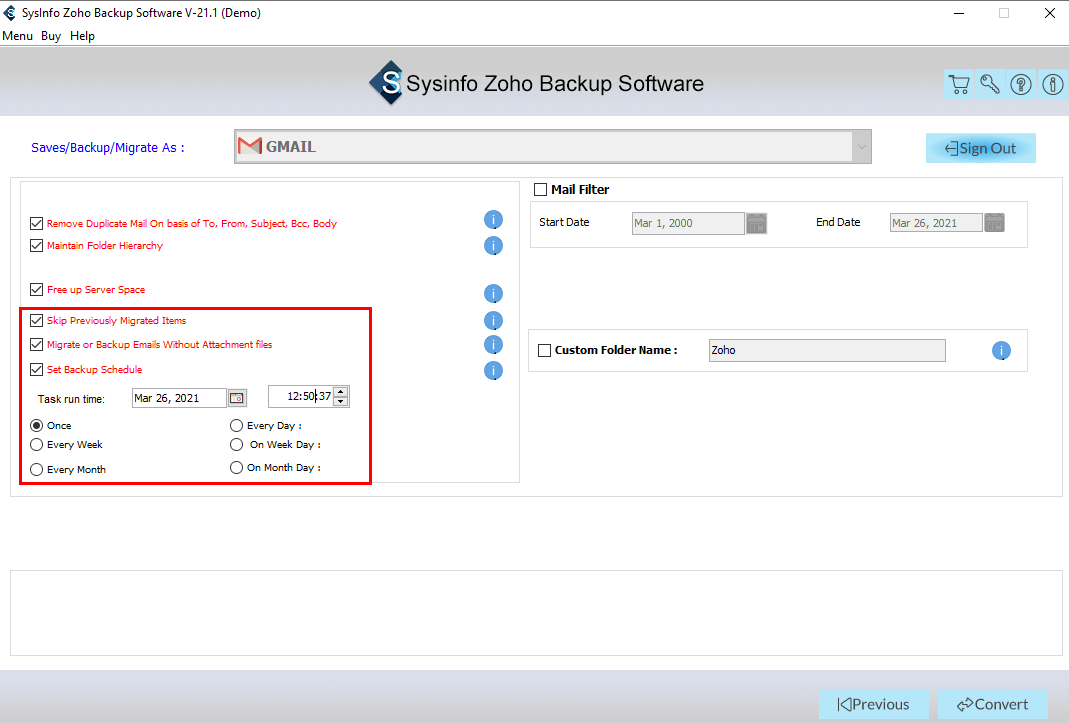Viewport: 1069px width, 723px height.
Task: Show info for Maintain Folder Hierarchy
Action: tap(493, 246)
